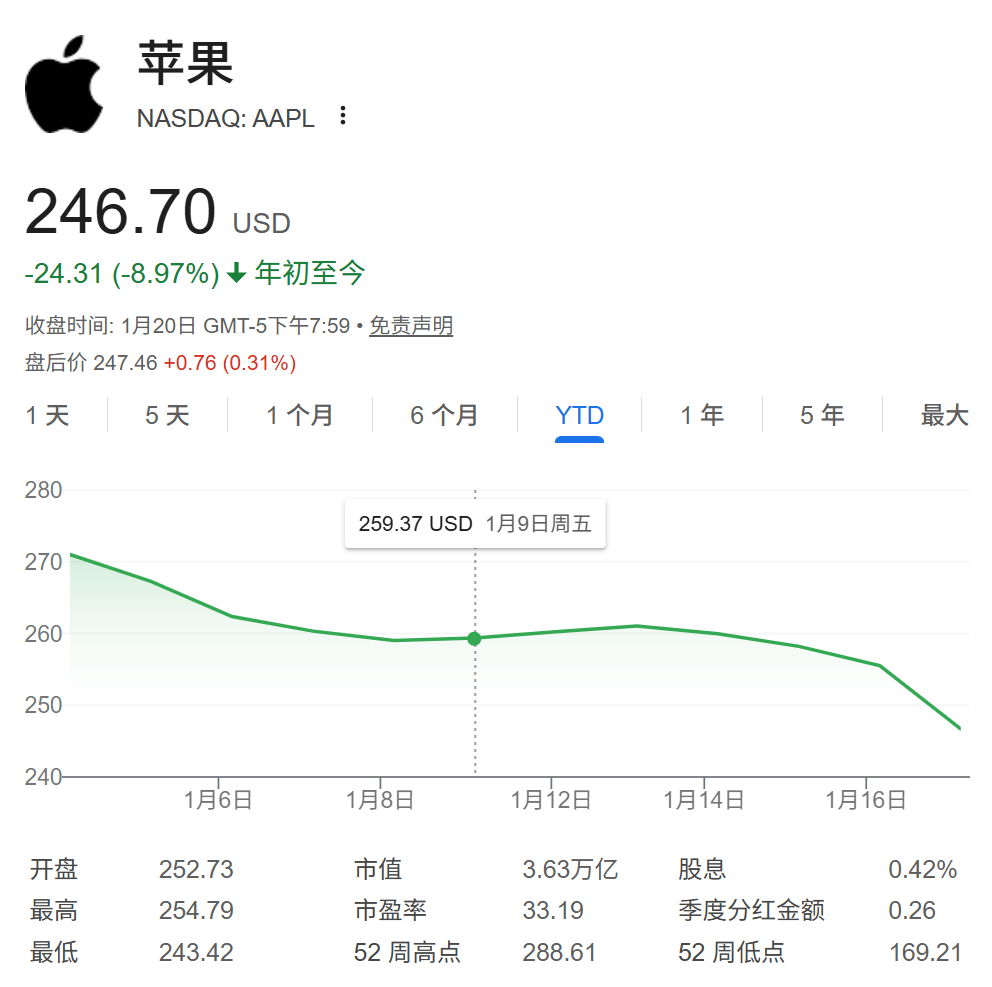Click the green data point on chart
The image size is (992, 987).
[474, 638]
